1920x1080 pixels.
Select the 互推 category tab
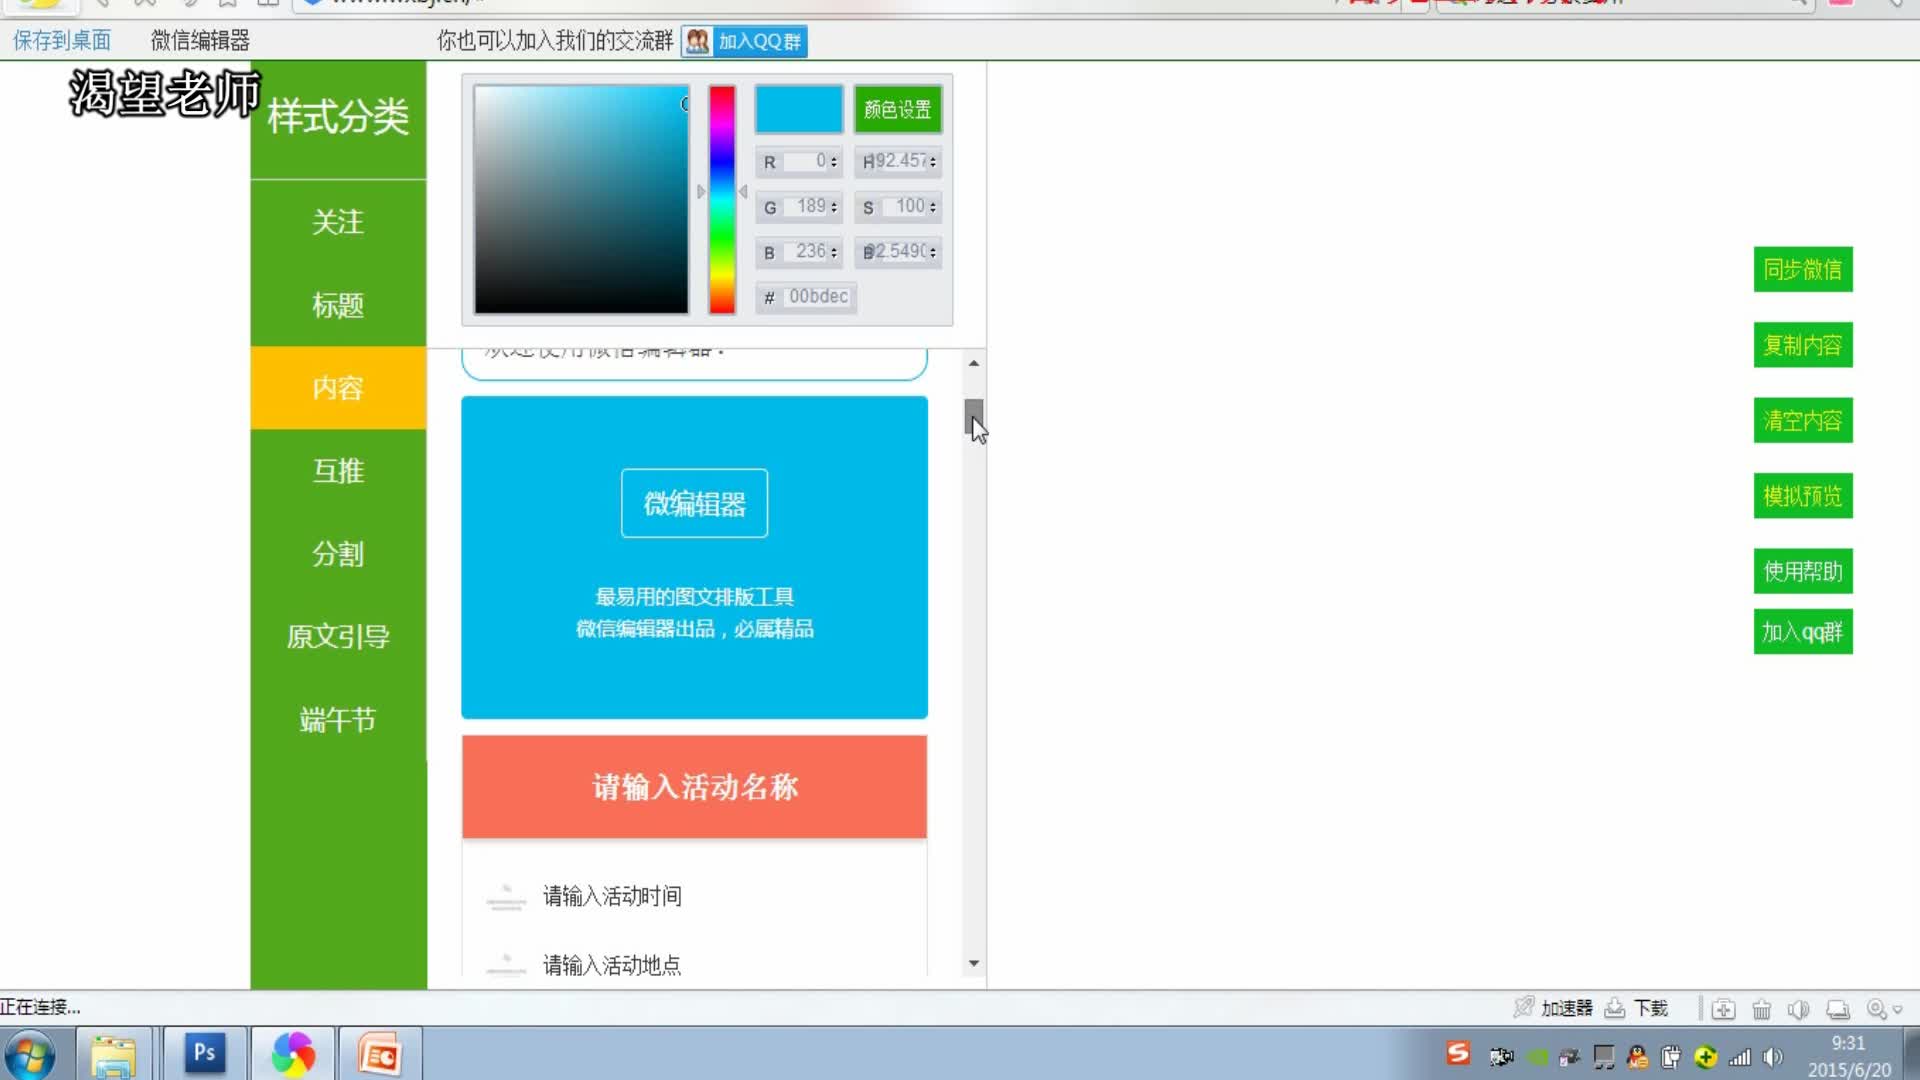pyautogui.click(x=338, y=471)
